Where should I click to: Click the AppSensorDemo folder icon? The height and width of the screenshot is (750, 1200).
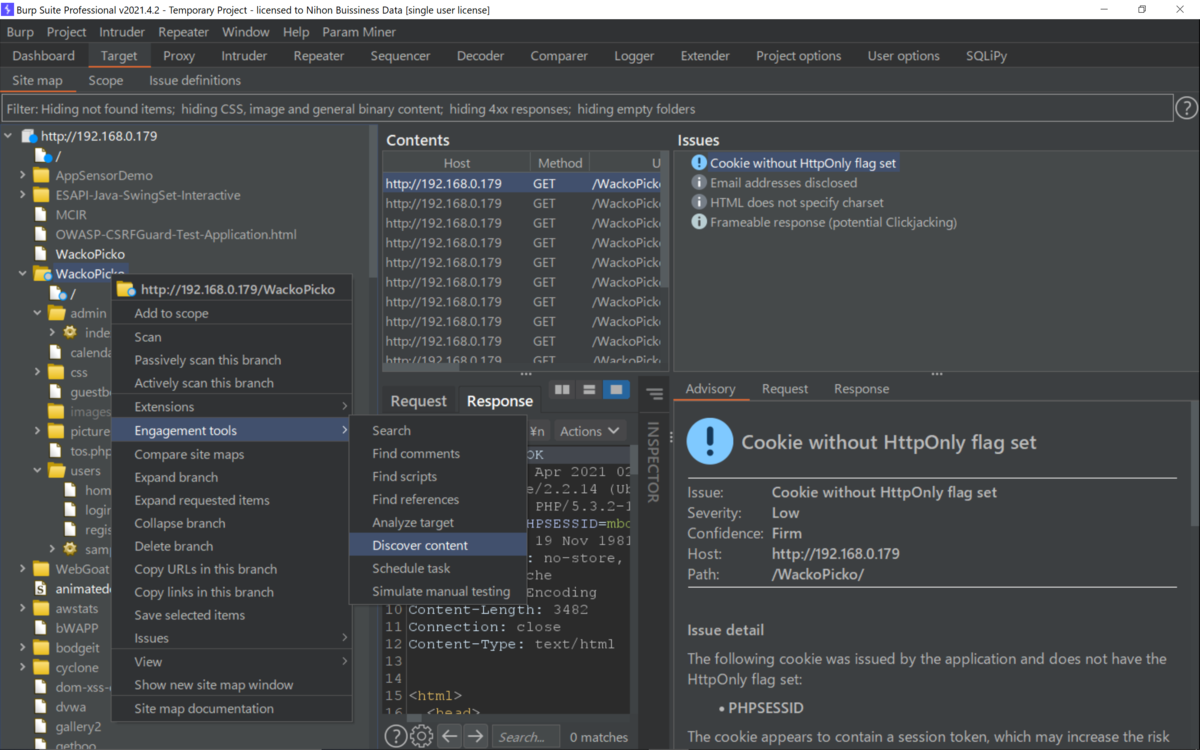(x=41, y=175)
